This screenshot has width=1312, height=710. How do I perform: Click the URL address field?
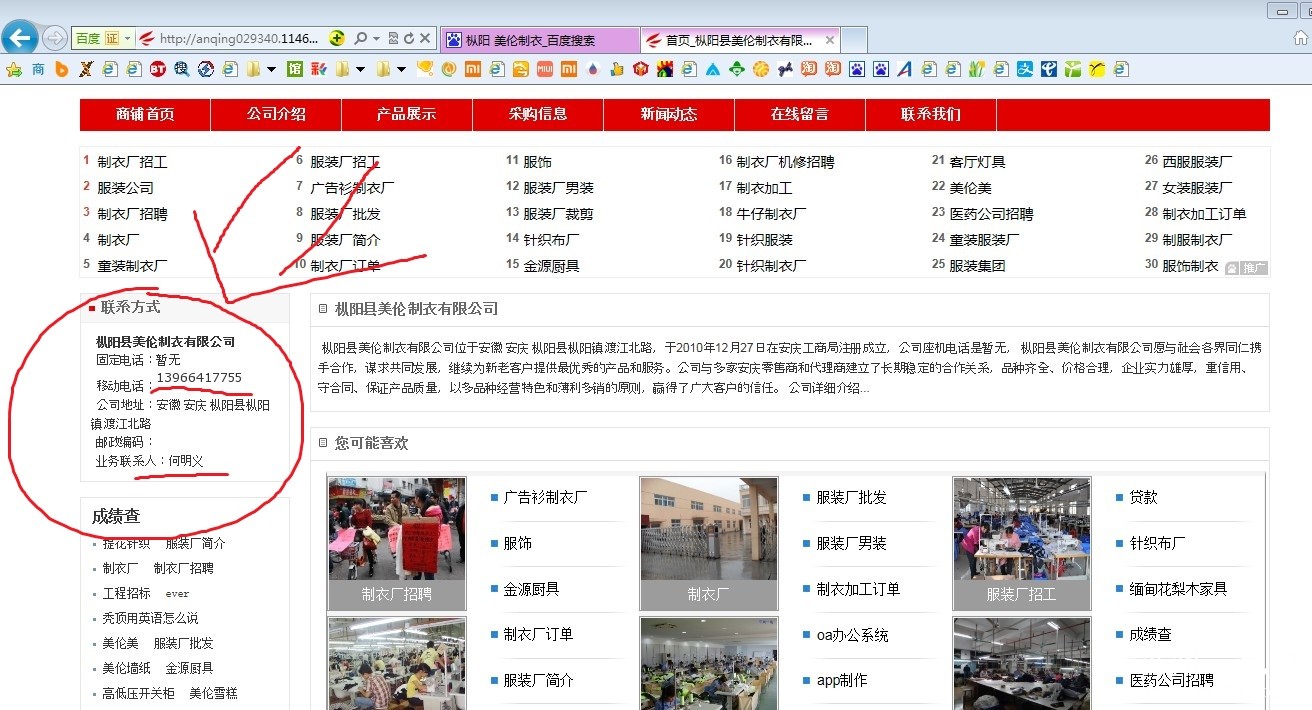[238, 39]
